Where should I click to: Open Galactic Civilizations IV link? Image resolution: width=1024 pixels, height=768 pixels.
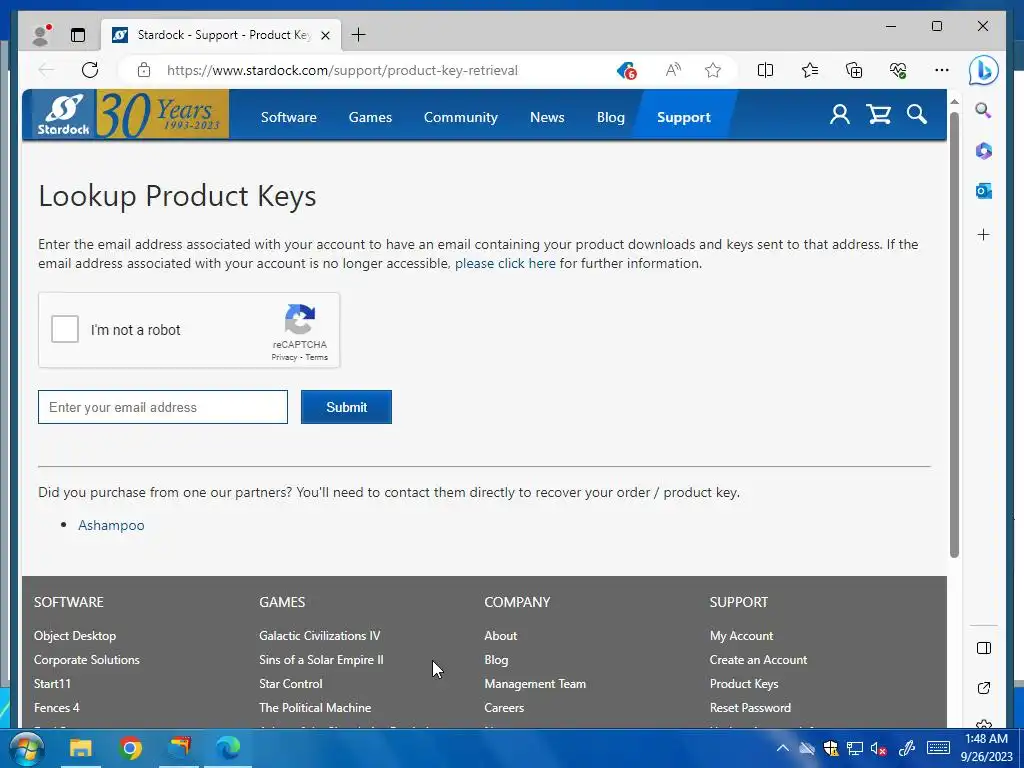319,635
